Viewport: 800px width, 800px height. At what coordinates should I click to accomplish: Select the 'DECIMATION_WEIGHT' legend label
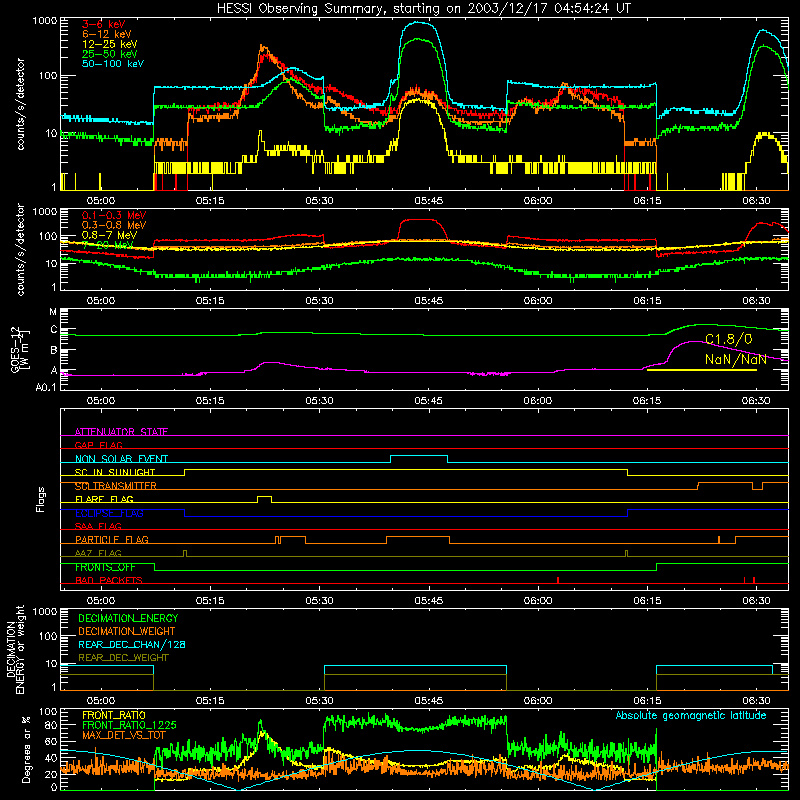pyautogui.click(x=127, y=632)
